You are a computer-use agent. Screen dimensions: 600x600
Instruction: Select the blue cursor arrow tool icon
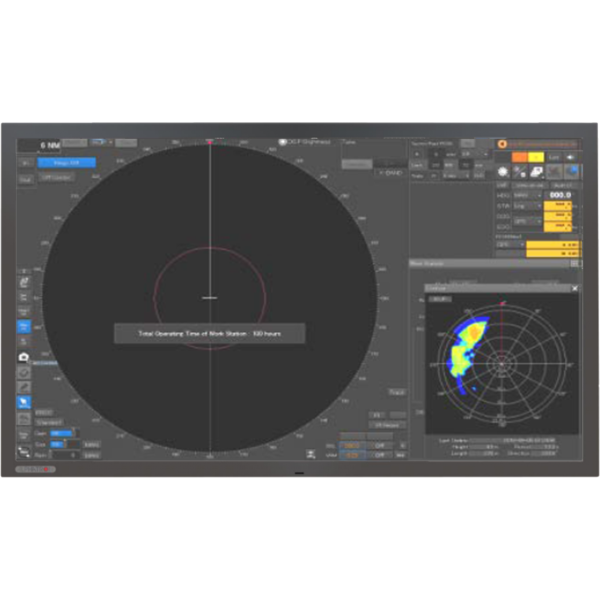(24, 402)
